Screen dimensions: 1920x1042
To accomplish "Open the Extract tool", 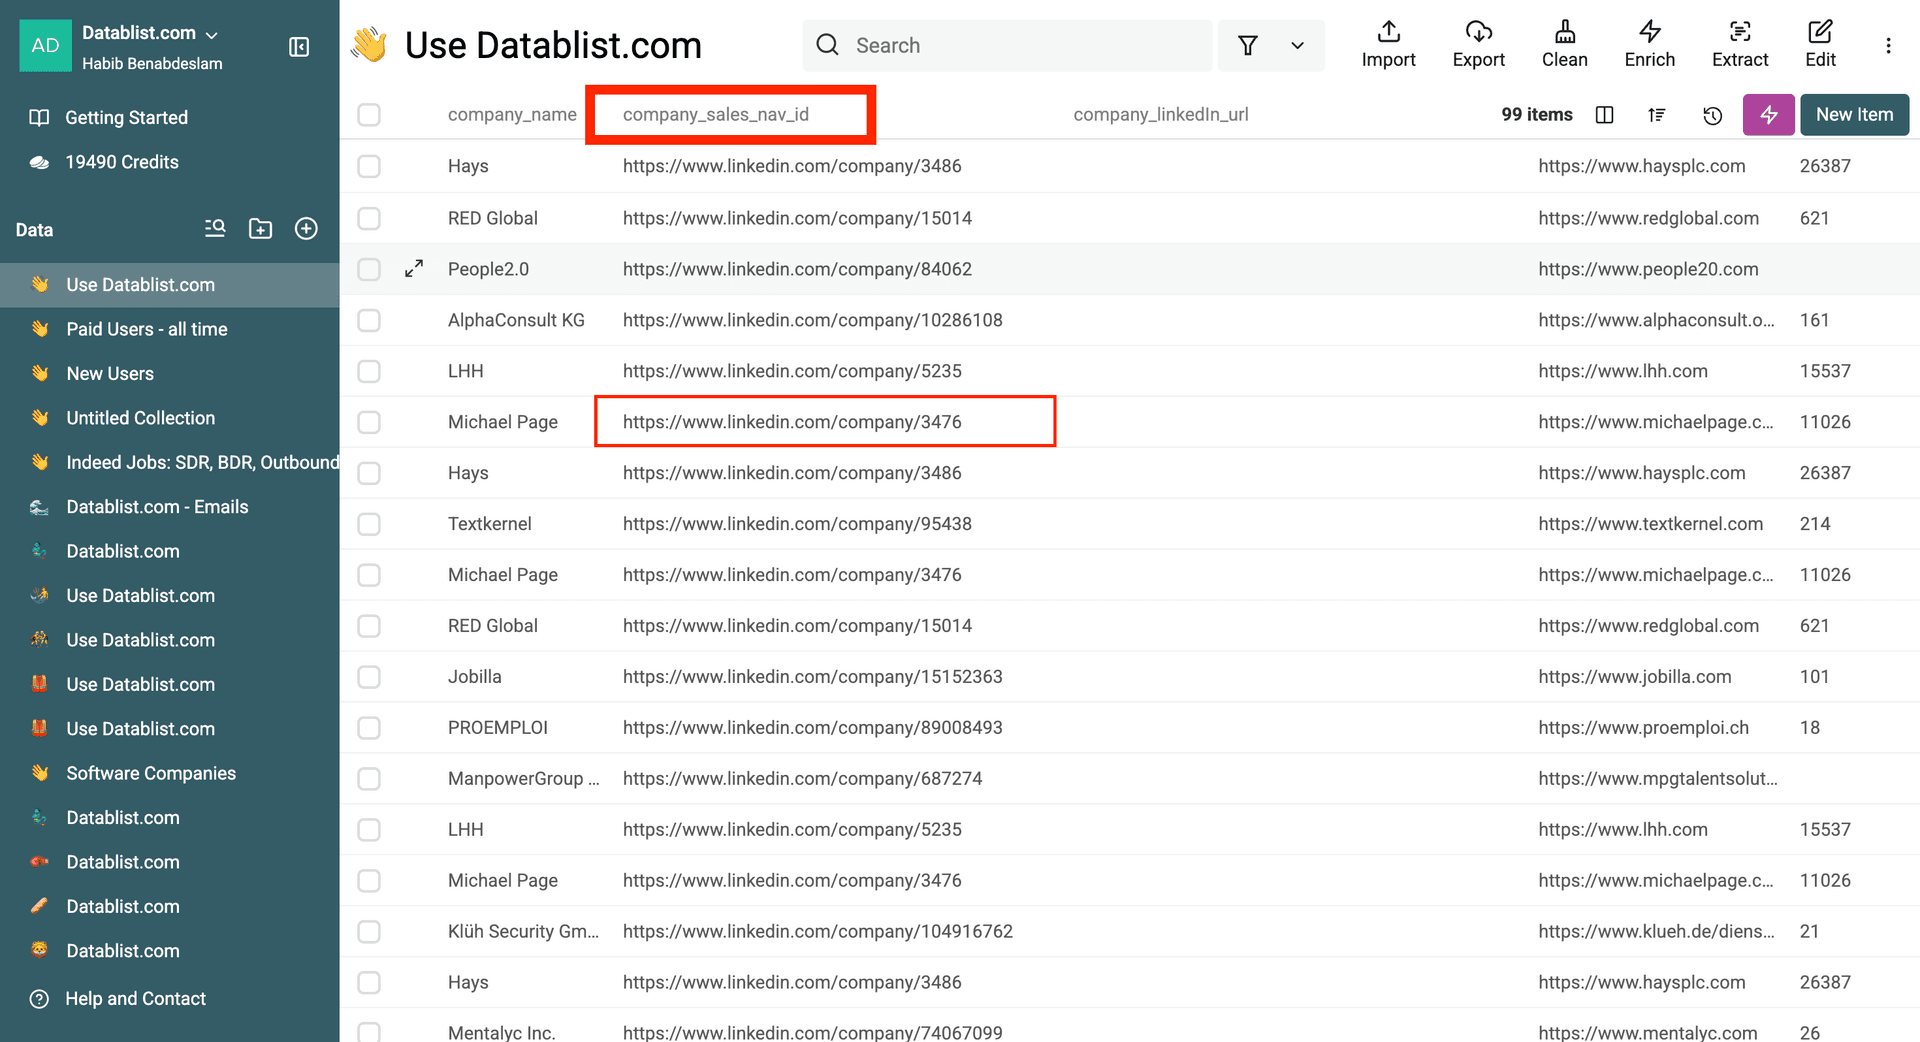I will point(1740,44).
